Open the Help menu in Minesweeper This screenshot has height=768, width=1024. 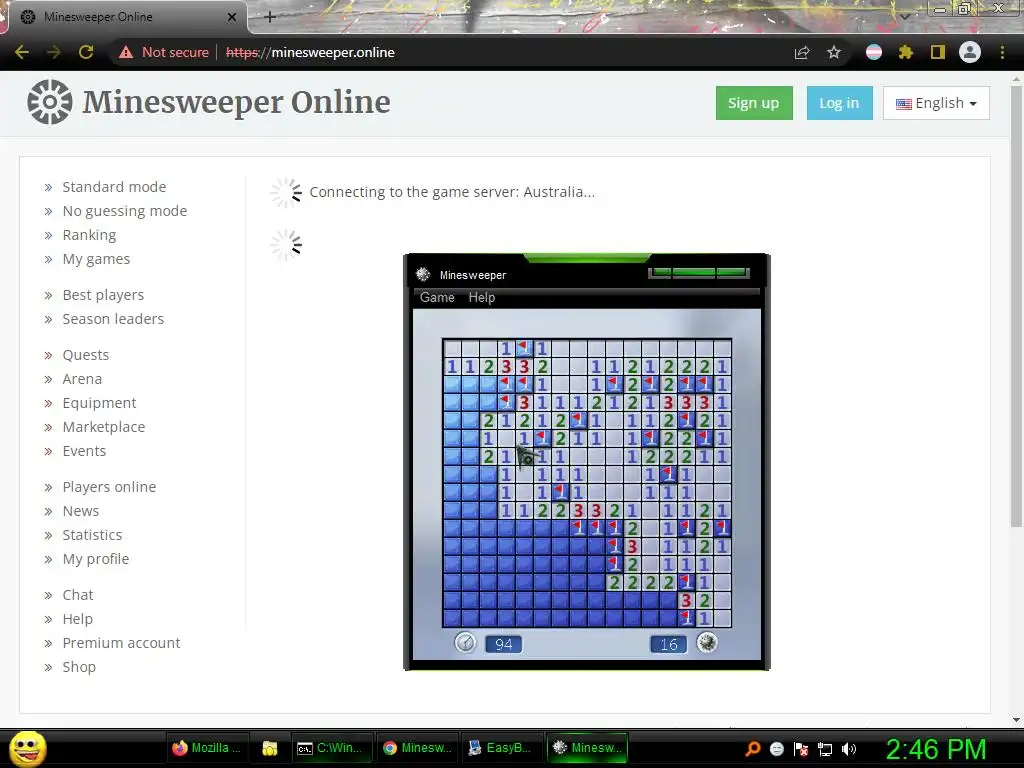pyautogui.click(x=482, y=297)
